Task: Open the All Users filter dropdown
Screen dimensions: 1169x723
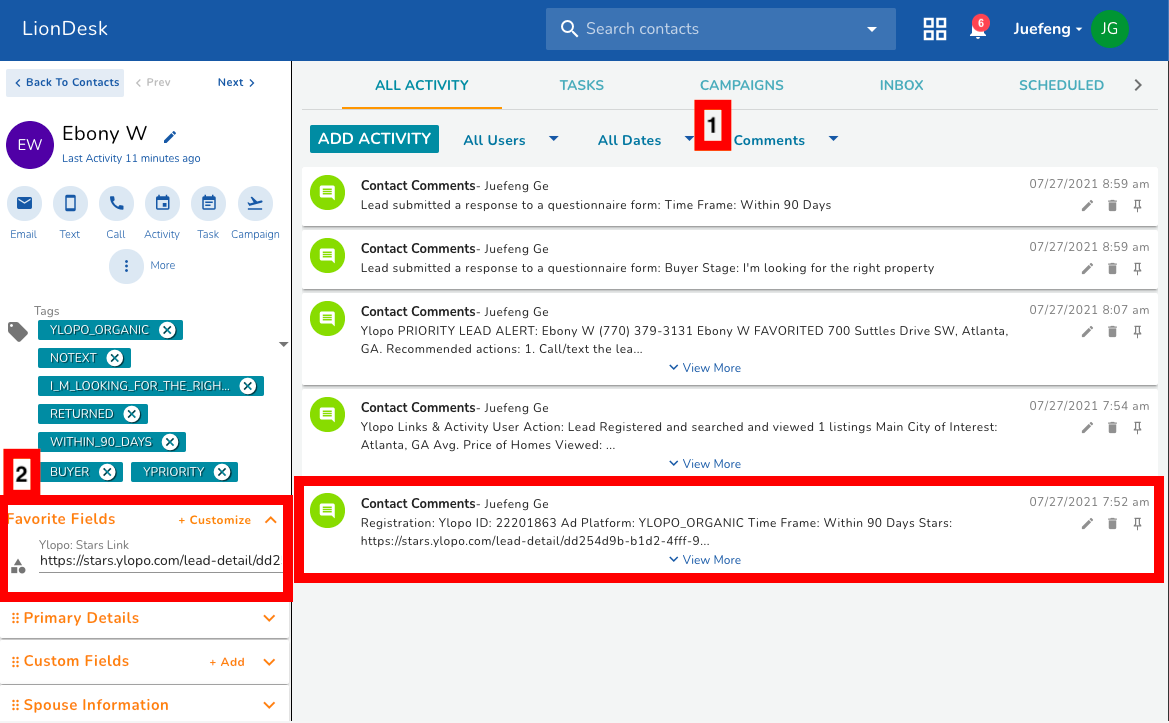Action: pyautogui.click(x=510, y=140)
